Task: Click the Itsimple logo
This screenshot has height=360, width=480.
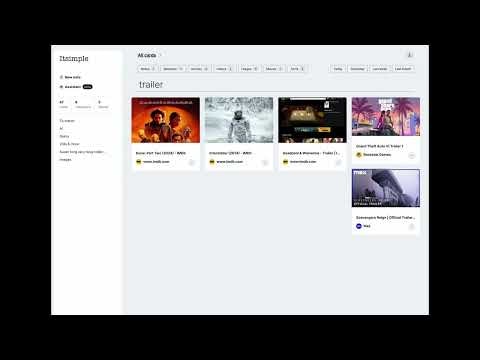Action: click(74, 58)
